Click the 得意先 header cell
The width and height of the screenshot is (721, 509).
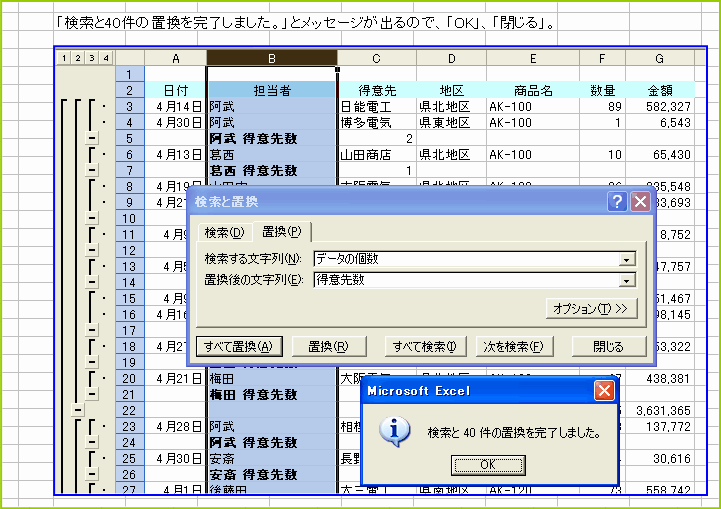377,90
